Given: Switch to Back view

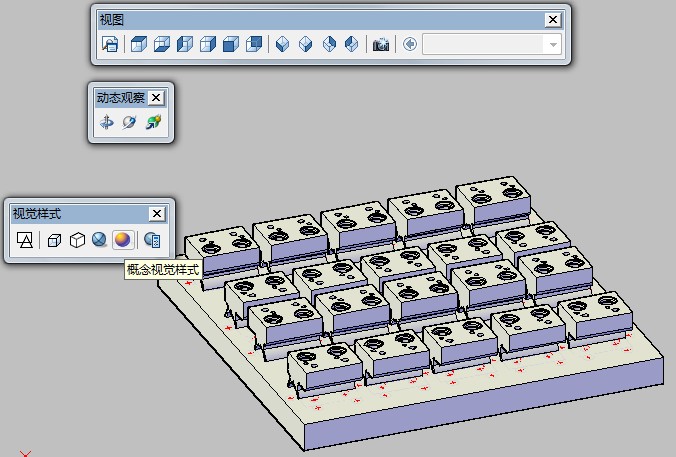Looking at the screenshot, I should coord(254,44).
